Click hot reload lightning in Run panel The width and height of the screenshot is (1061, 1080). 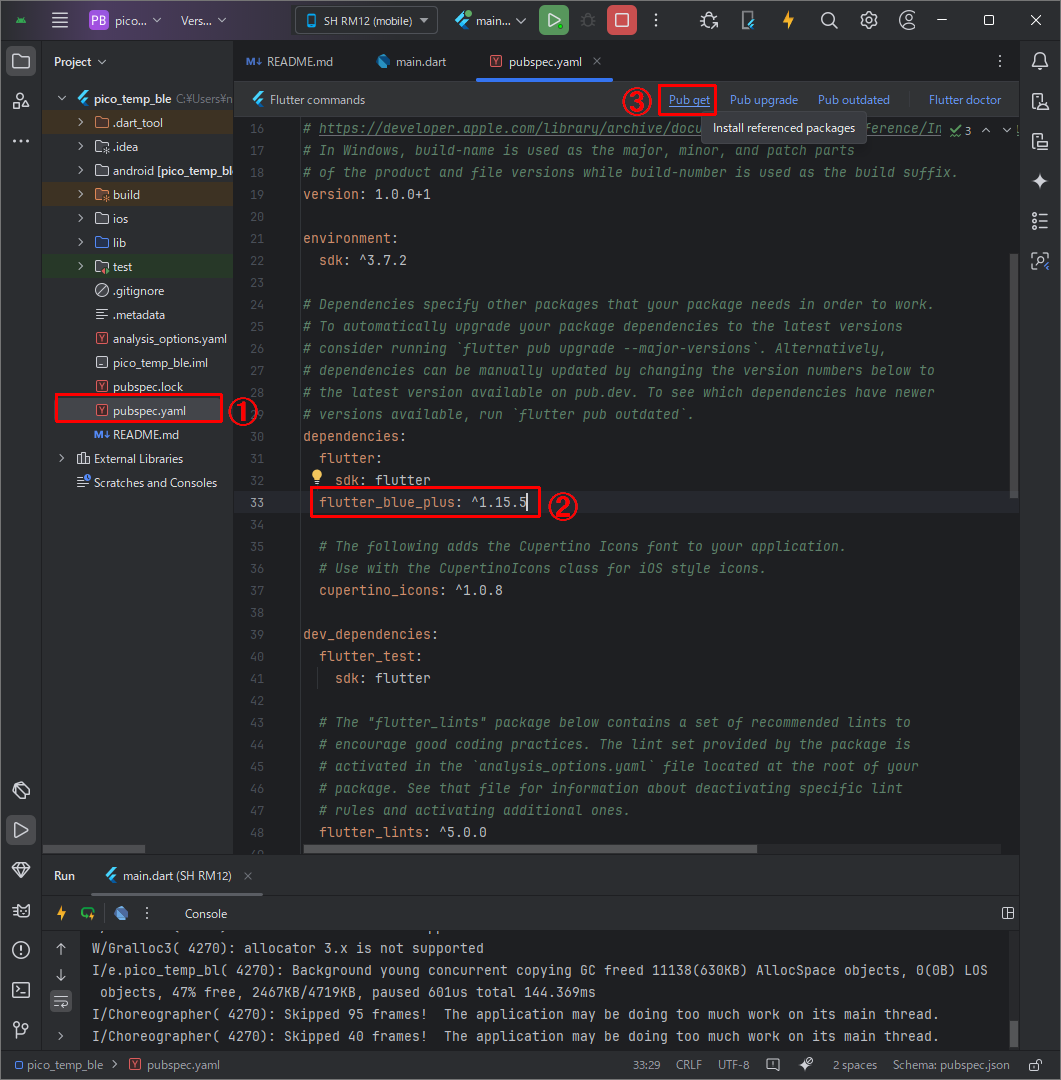click(x=61, y=913)
